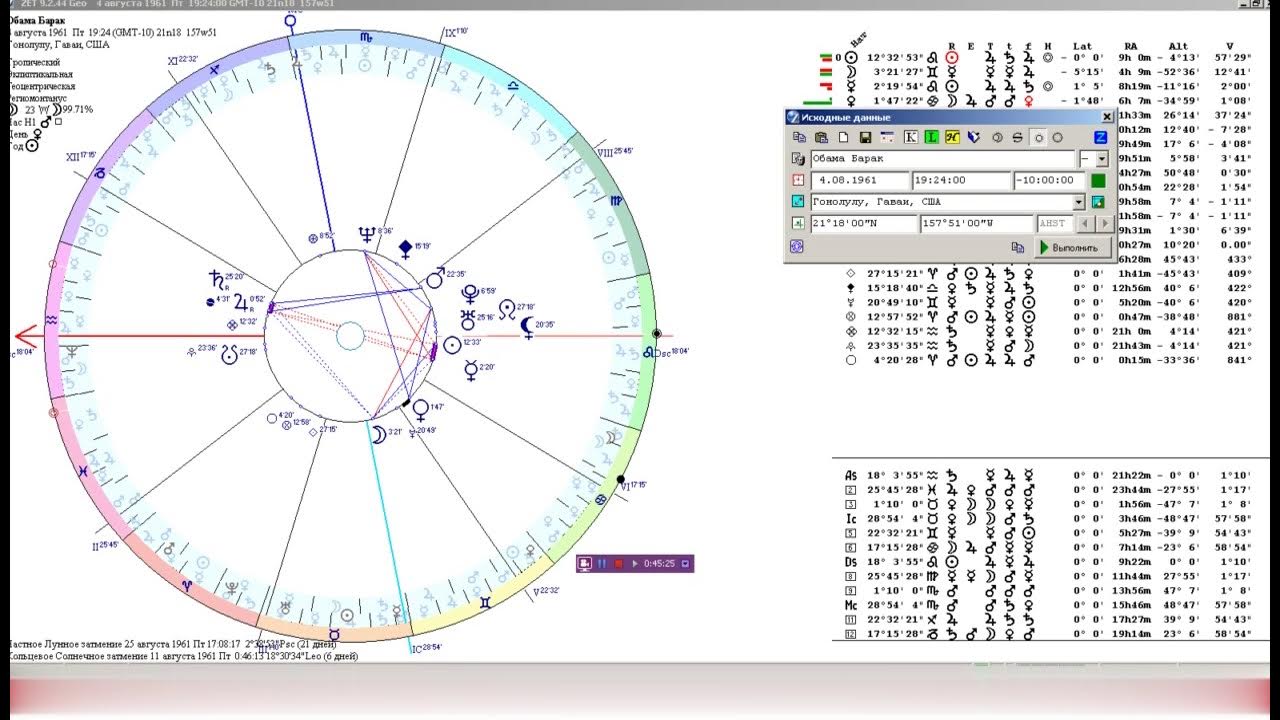Open the blue book icon in dialog toolbar
This screenshot has height=720, width=1280.
tap(974, 138)
